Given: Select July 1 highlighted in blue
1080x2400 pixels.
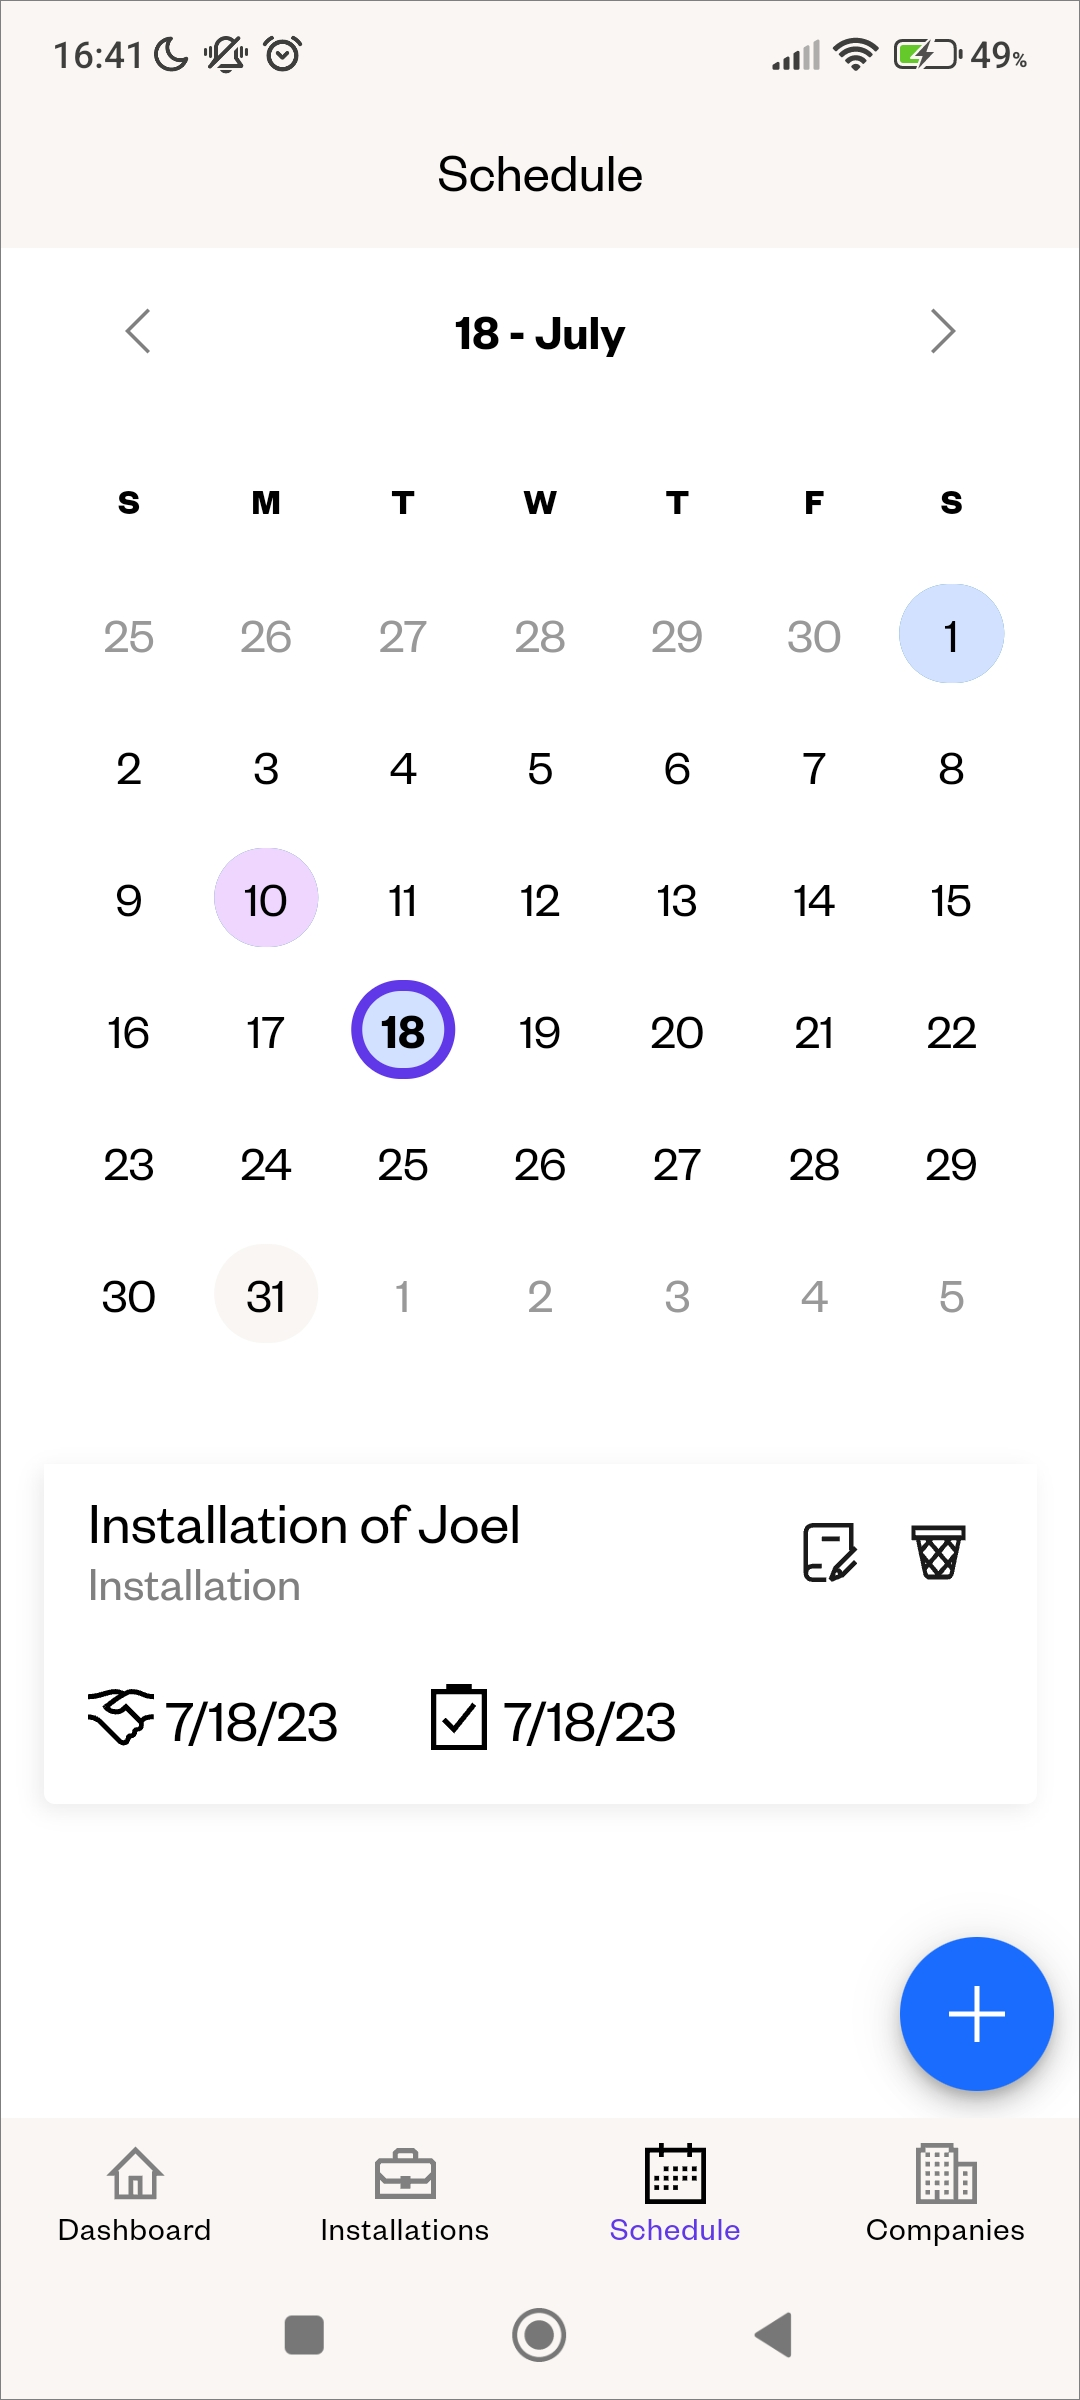Looking at the screenshot, I should pos(951,634).
